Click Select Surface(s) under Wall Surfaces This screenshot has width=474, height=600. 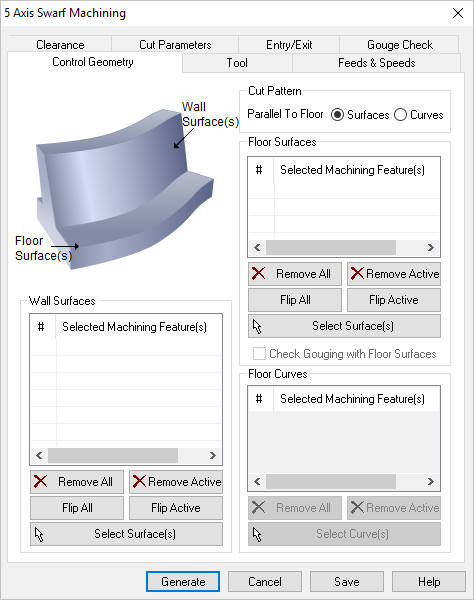(x=126, y=534)
